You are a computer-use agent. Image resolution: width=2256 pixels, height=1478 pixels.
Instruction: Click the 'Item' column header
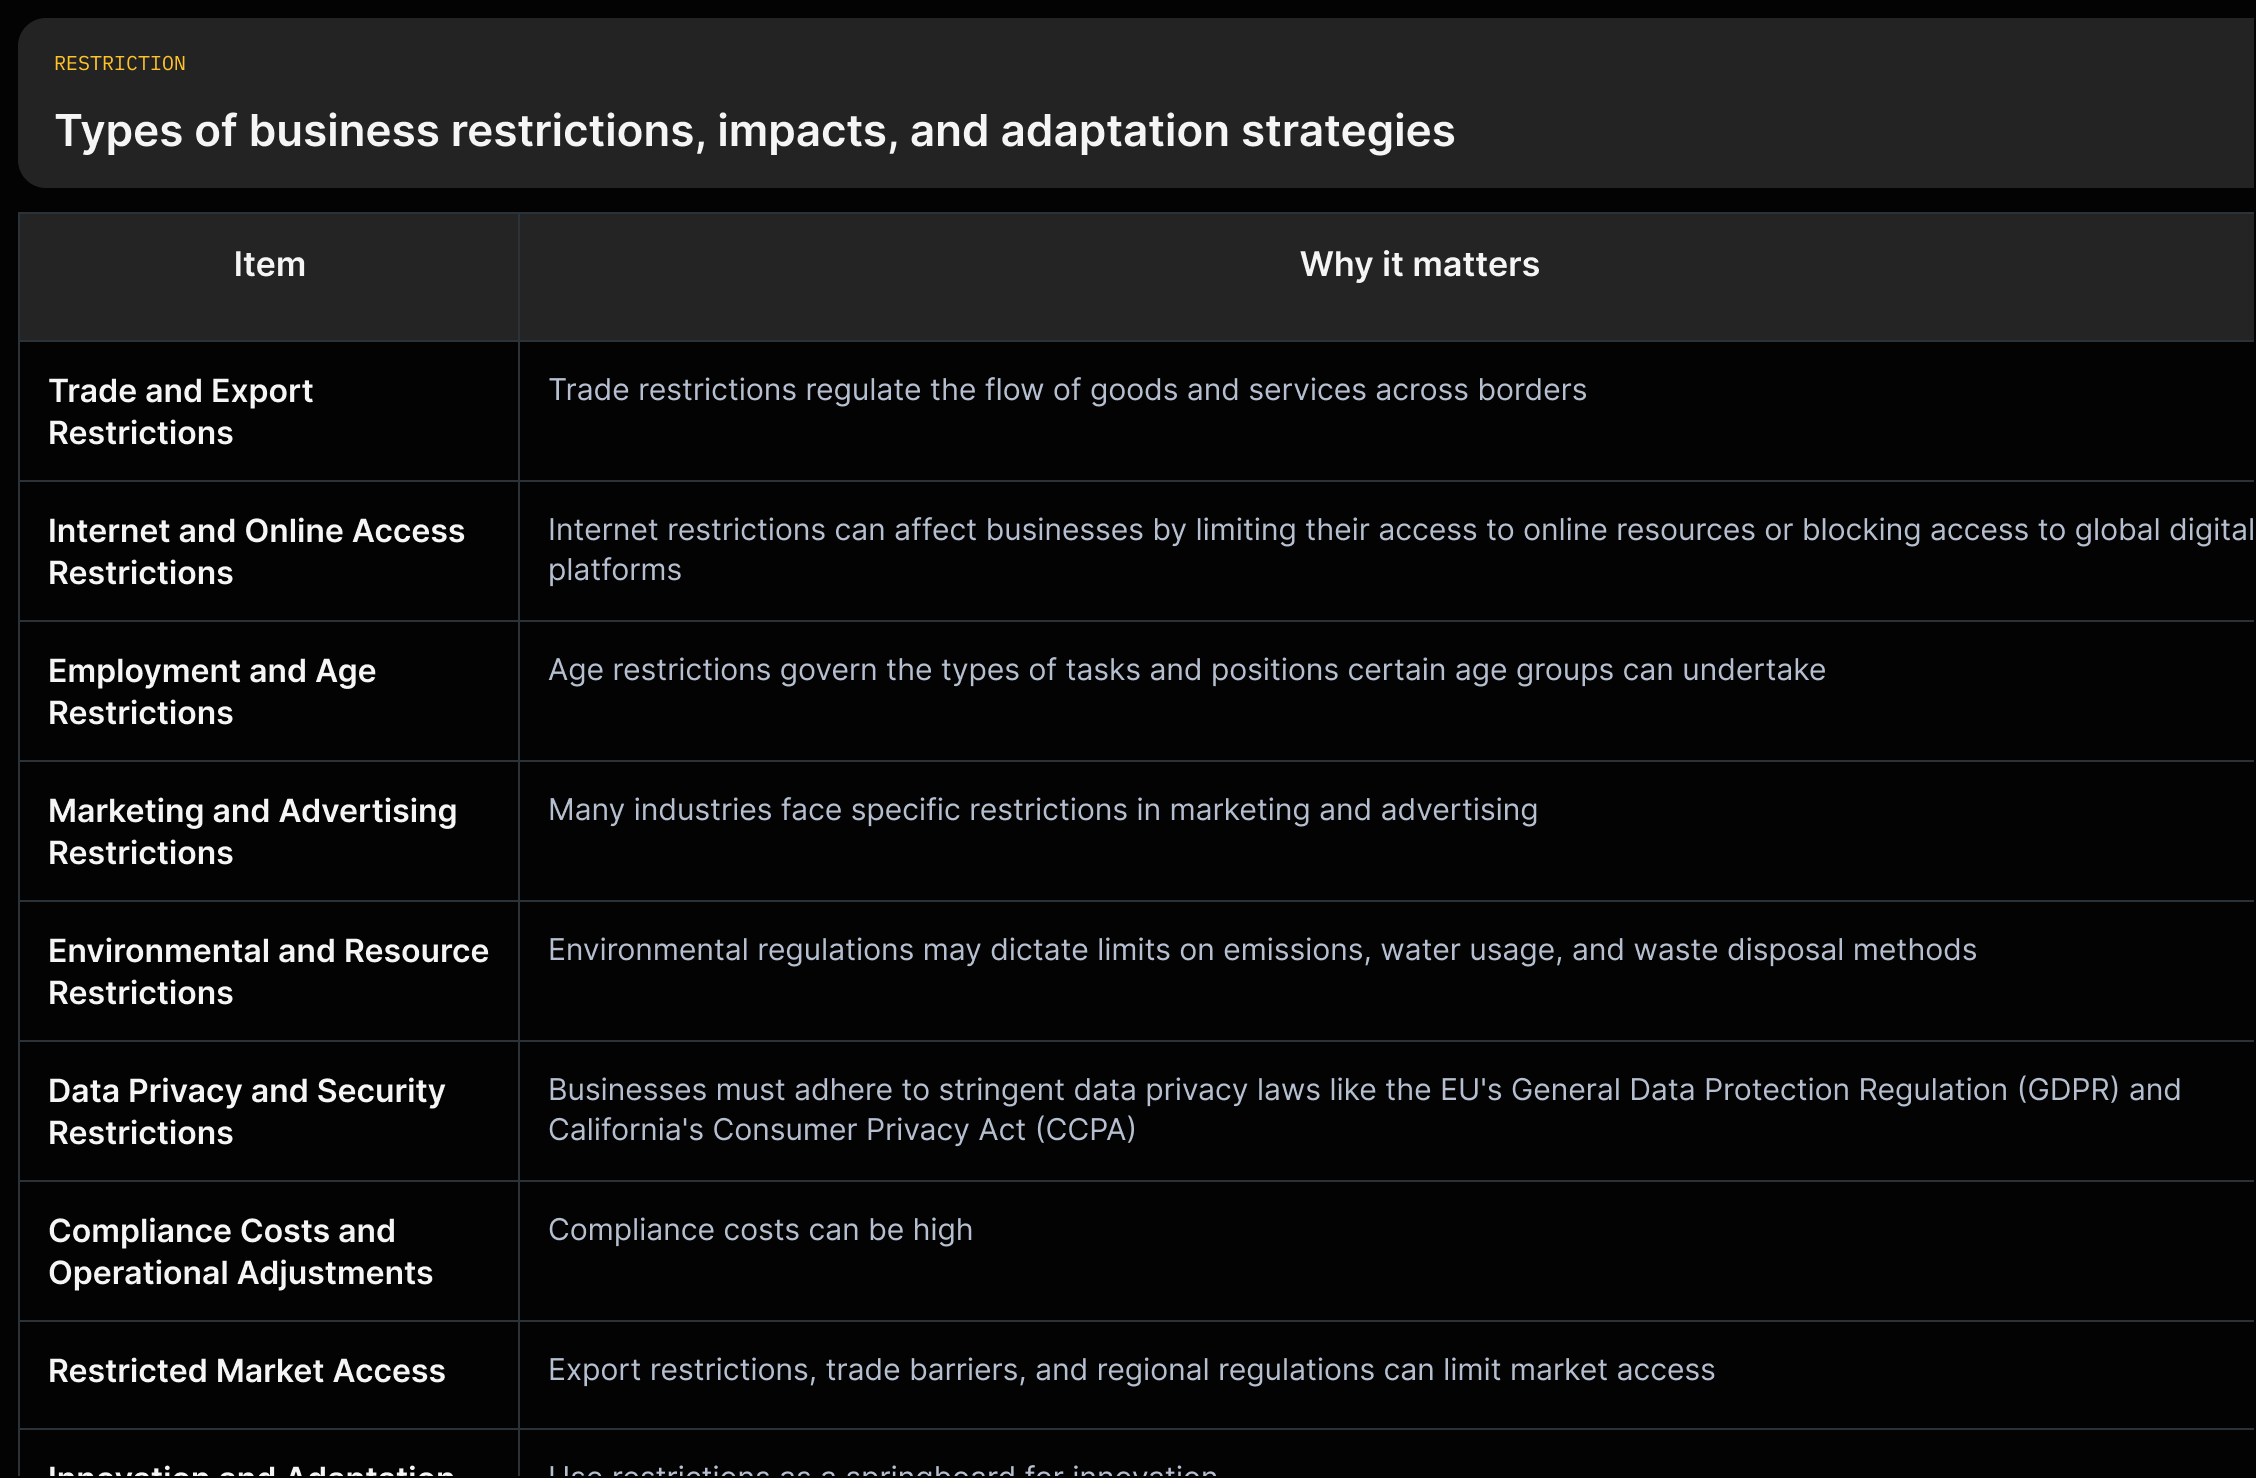269,277
